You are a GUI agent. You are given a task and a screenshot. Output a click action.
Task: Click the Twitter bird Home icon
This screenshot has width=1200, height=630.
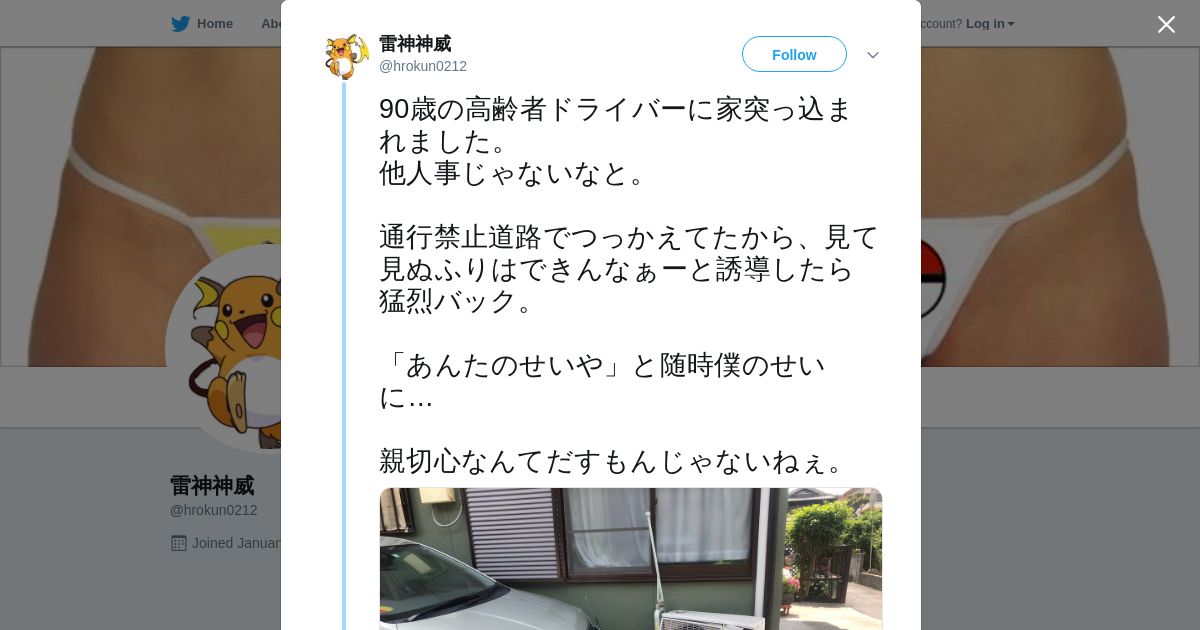(x=180, y=24)
